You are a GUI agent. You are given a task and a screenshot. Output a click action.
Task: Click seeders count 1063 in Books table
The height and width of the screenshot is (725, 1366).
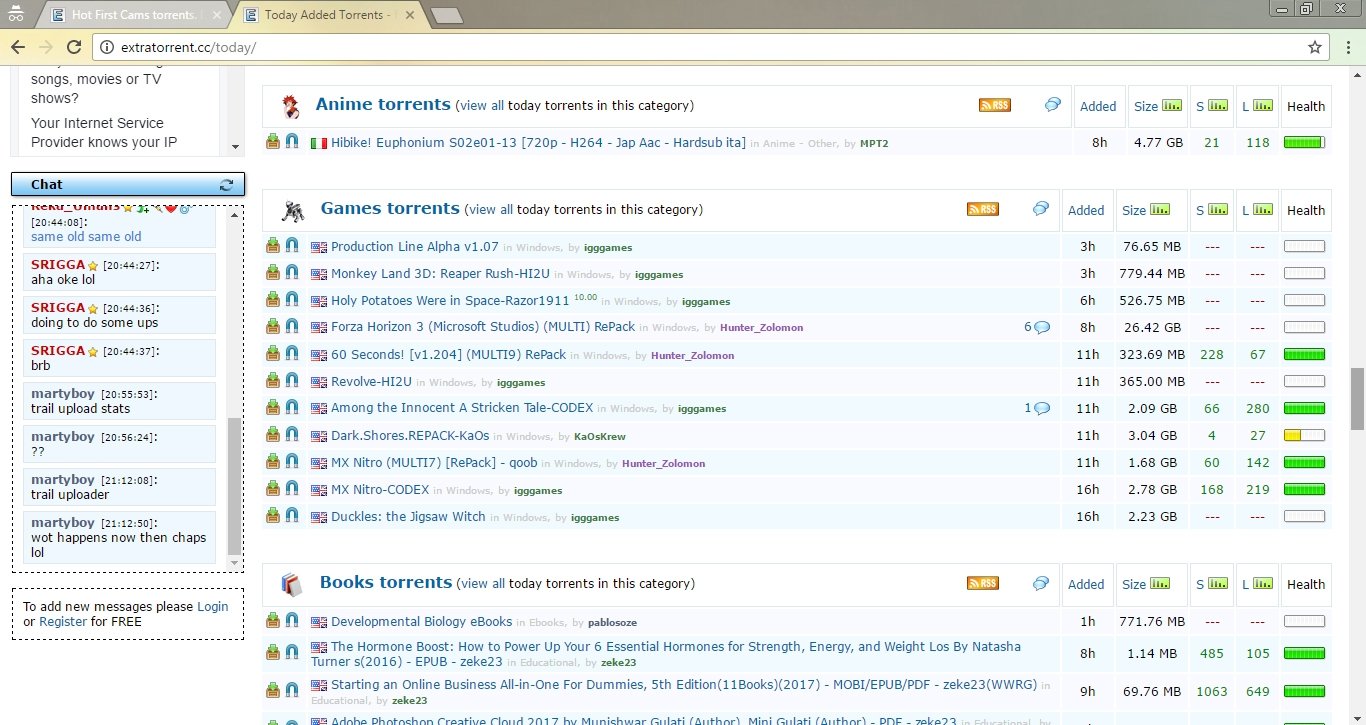[1212, 692]
